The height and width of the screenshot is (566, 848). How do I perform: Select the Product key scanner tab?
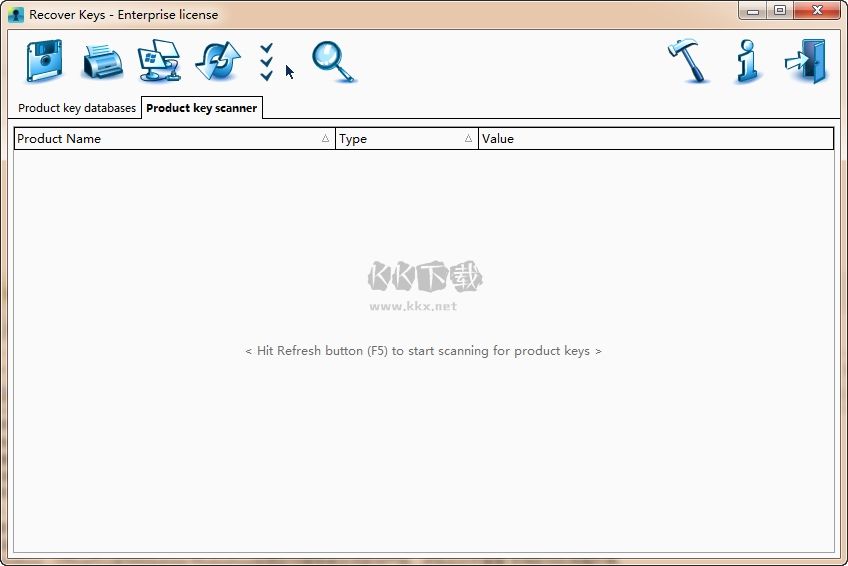coord(202,108)
